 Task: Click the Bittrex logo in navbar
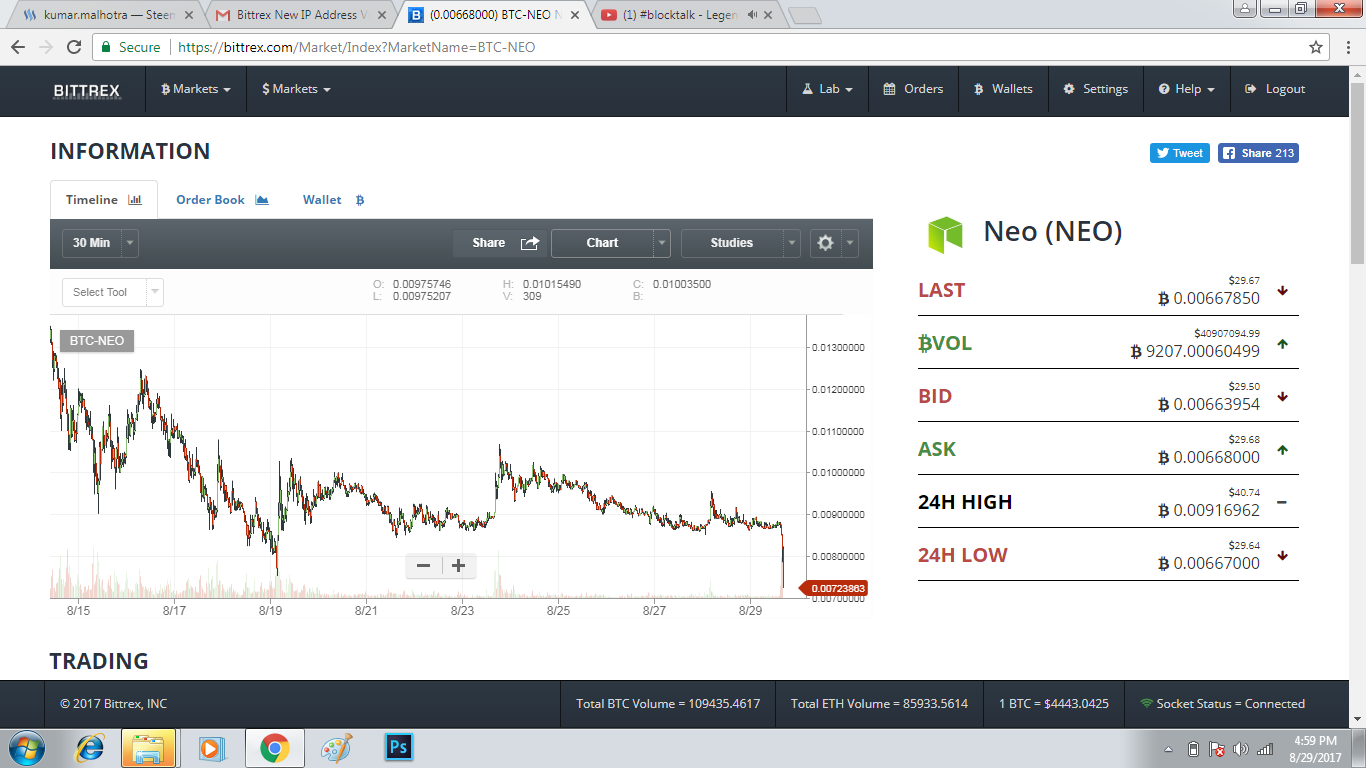tap(87, 90)
